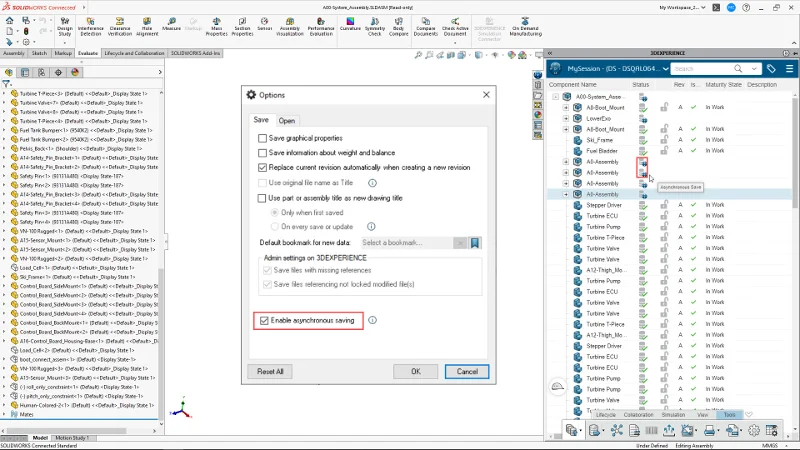This screenshot has height=450, width=800.
Task: Click the OK button in Options dialog
Action: click(x=415, y=371)
